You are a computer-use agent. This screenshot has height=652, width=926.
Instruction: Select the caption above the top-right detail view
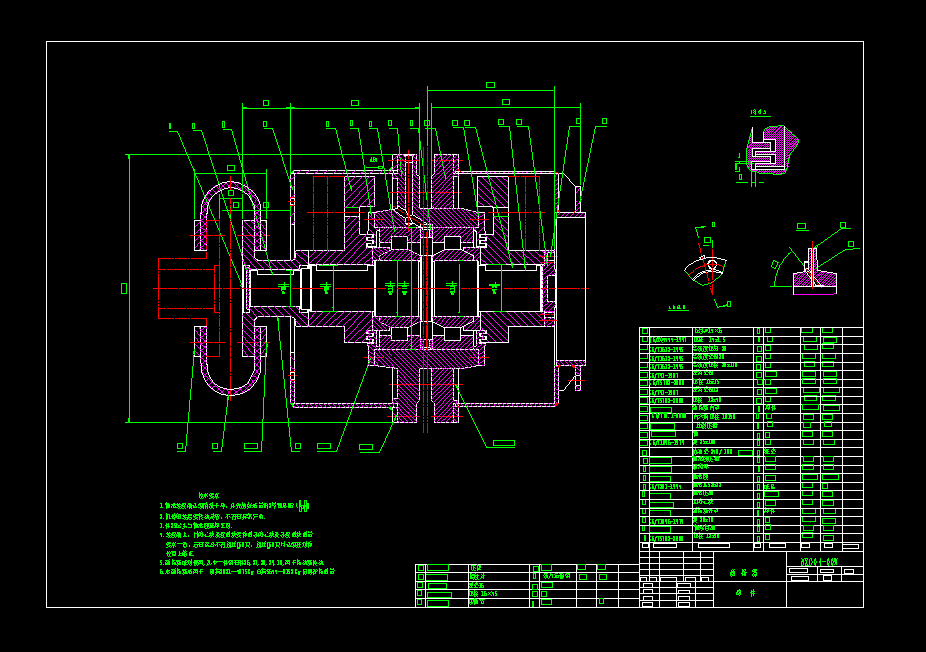pyautogui.click(x=757, y=113)
